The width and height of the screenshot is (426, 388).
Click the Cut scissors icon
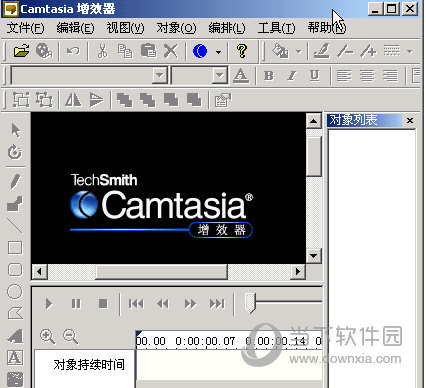coord(102,51)
